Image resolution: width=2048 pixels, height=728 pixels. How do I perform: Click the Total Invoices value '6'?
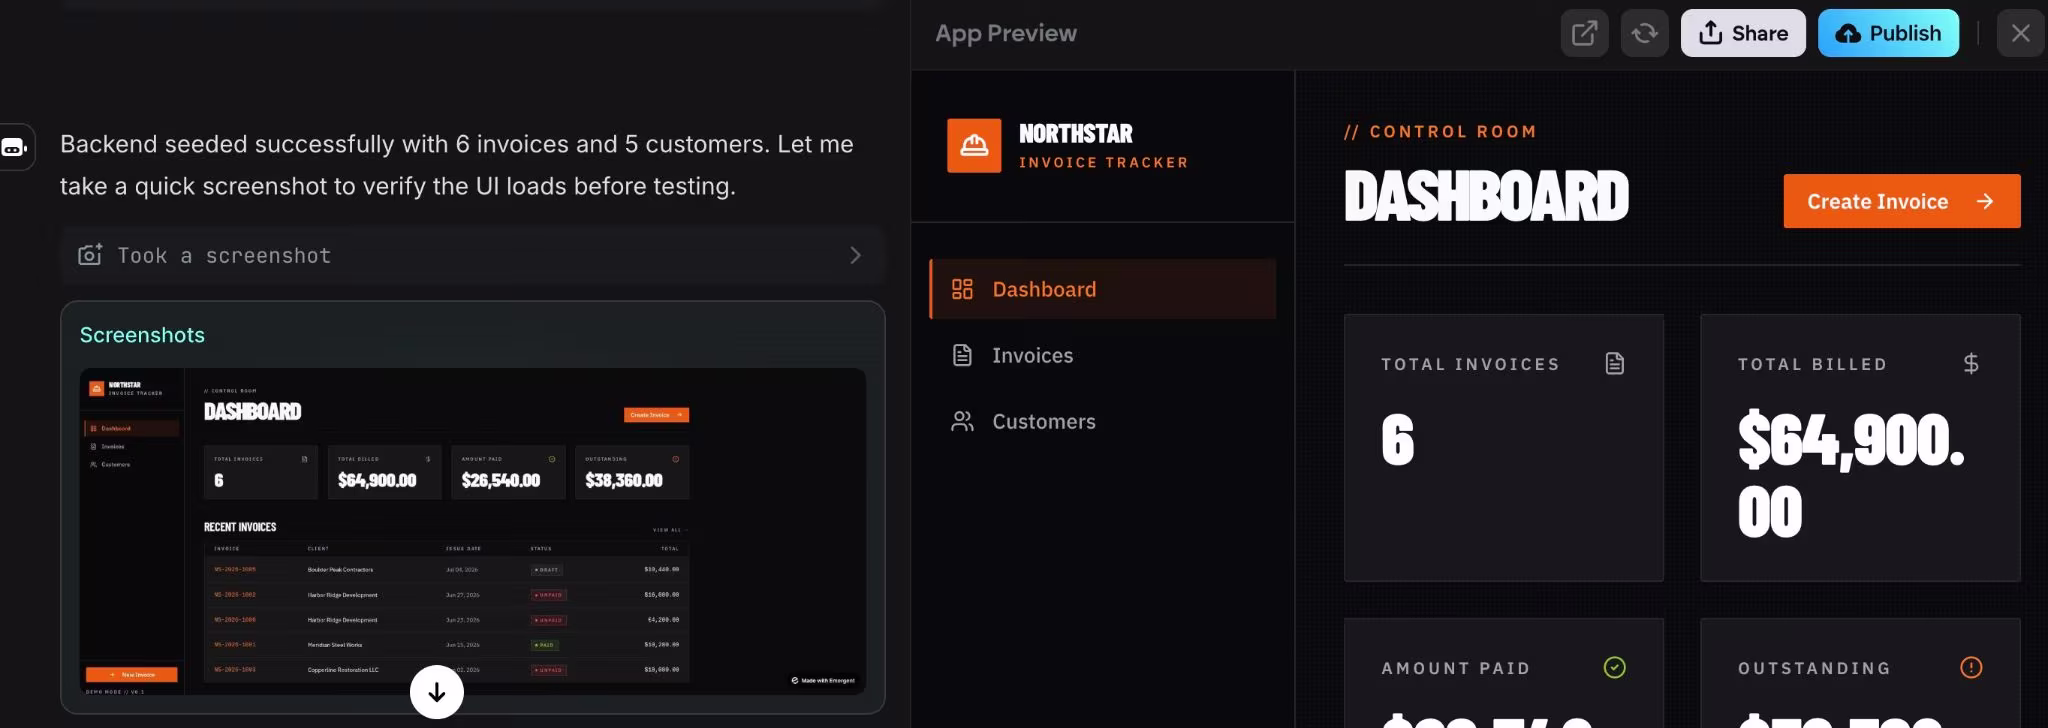[x=1397, y=440]
